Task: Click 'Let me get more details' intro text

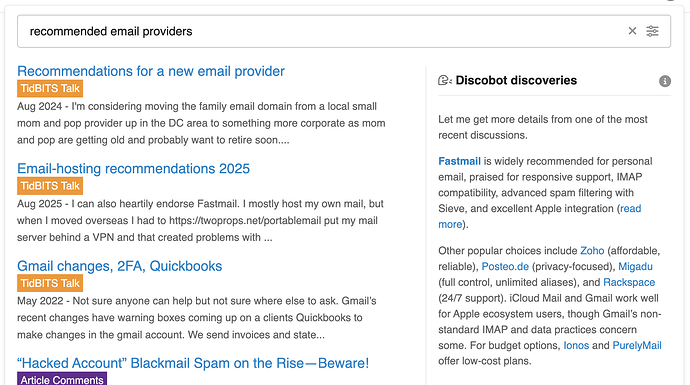Action: point(543,127)
